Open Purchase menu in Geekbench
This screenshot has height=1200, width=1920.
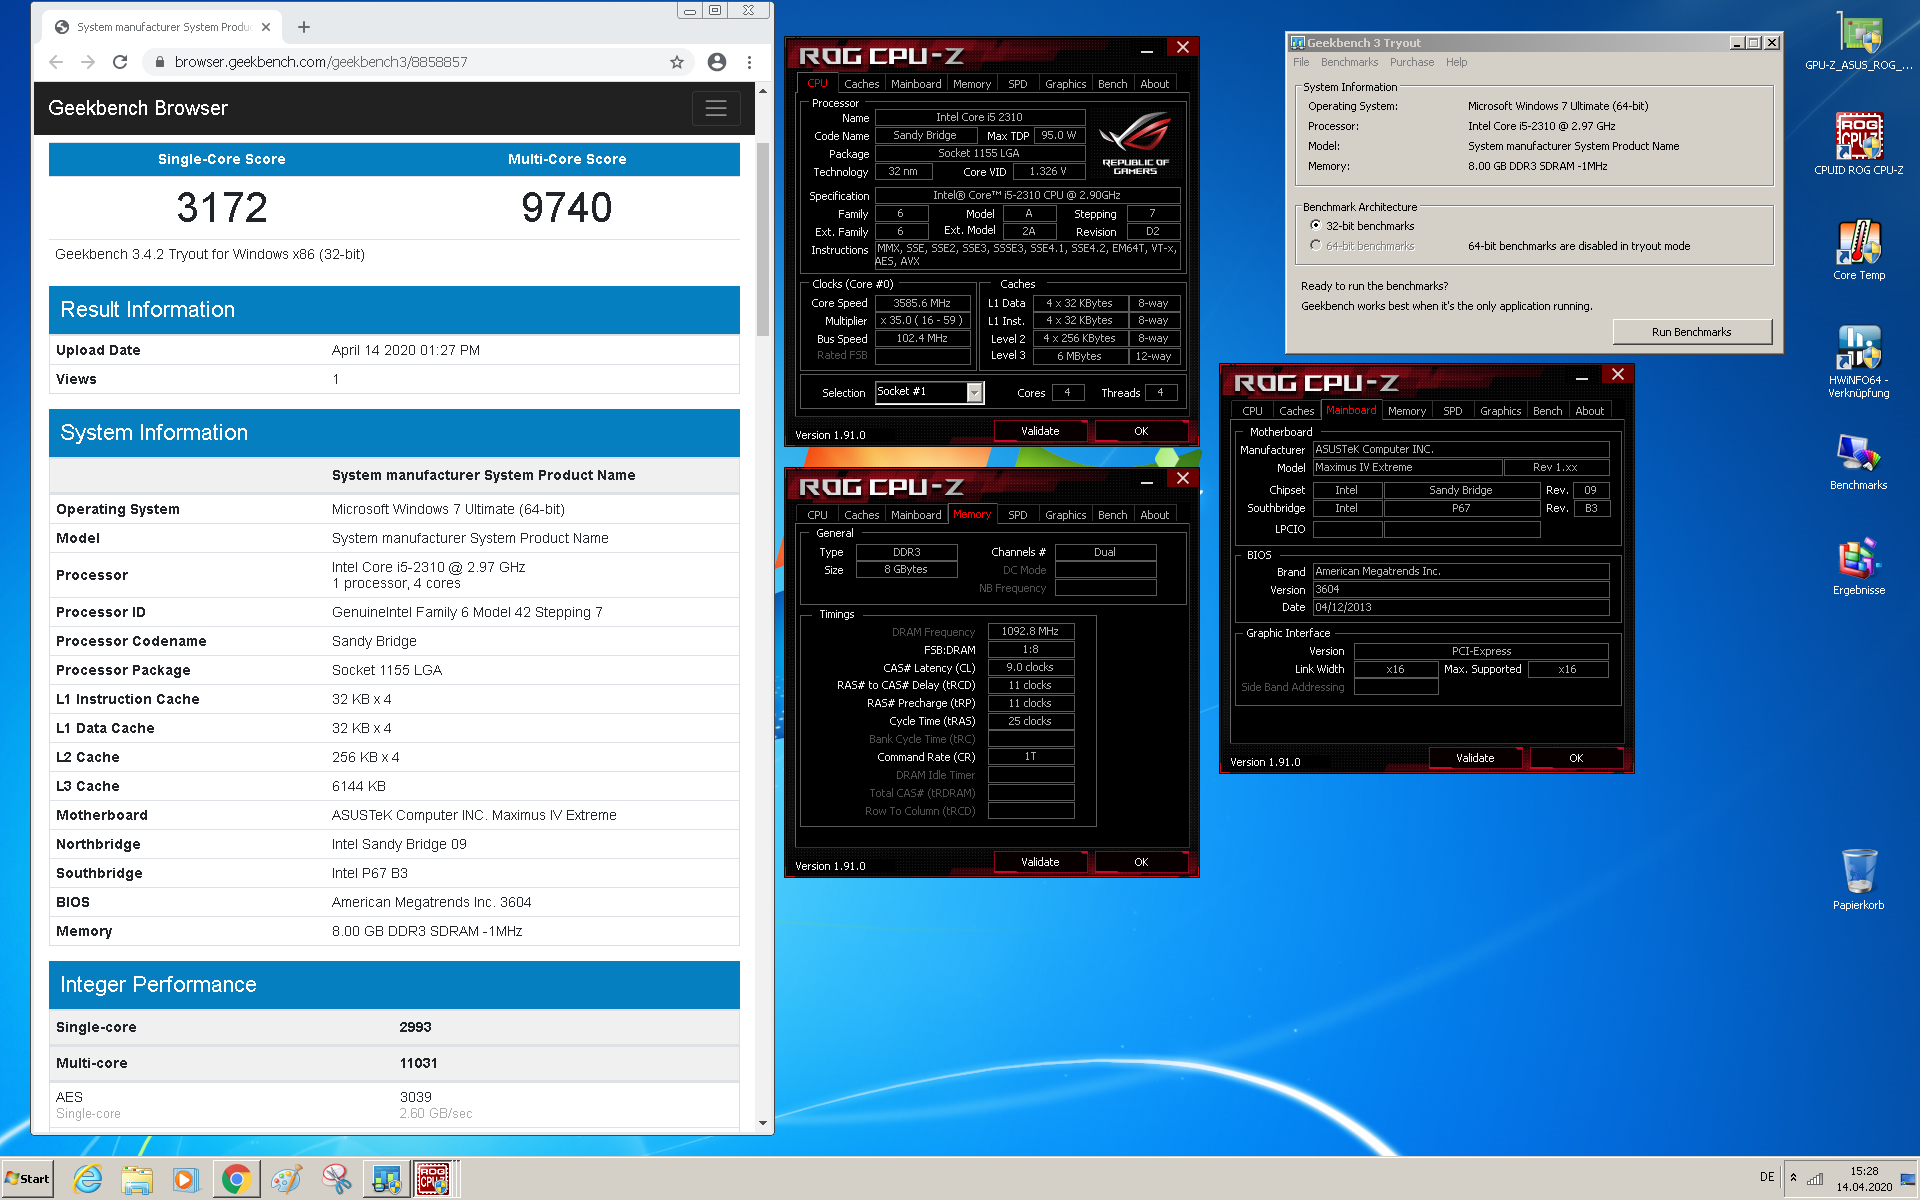(x=1412, y=62)
